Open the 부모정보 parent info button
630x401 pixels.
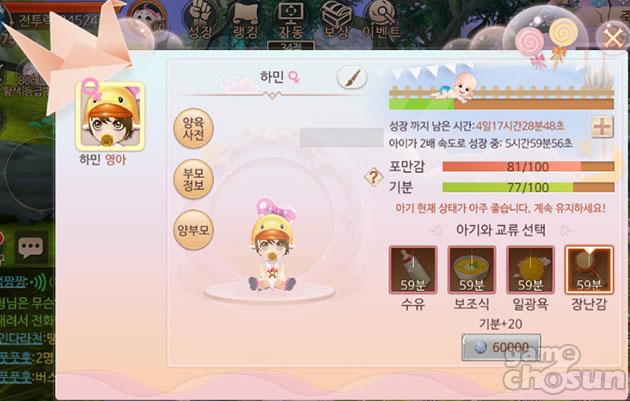pyautogui.click(x=193, y=179)
